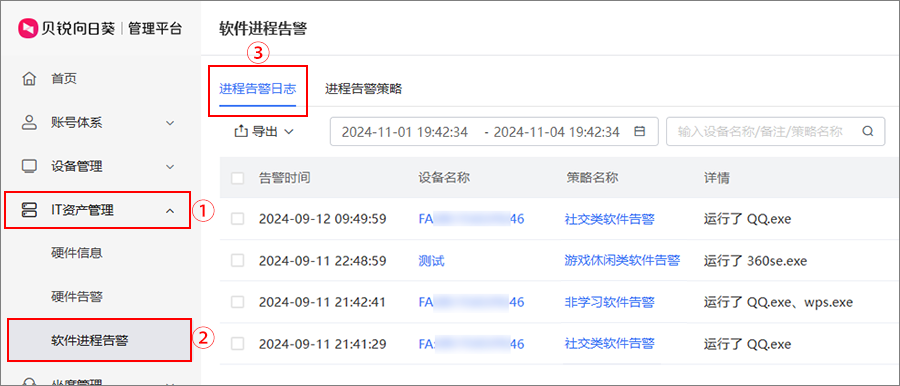Click detail text 运行了 360se.exe
Image resolution: width=900 pixels, height=386 pixels.
755,261
